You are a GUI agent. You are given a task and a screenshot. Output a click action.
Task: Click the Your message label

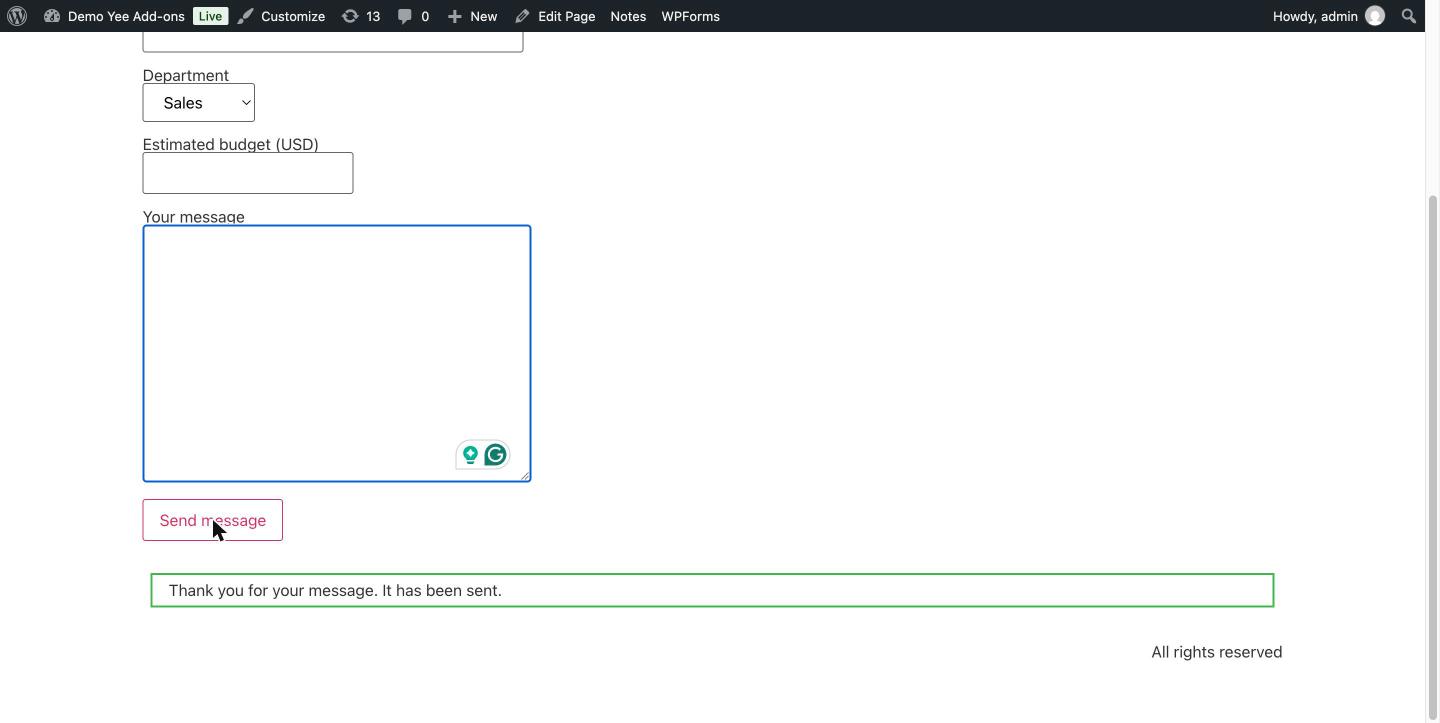click(194, 216)
